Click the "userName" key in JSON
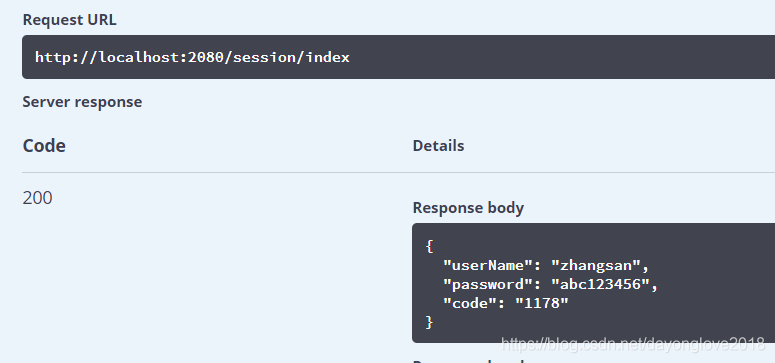775x363 pixels. (x=488, y=266)
